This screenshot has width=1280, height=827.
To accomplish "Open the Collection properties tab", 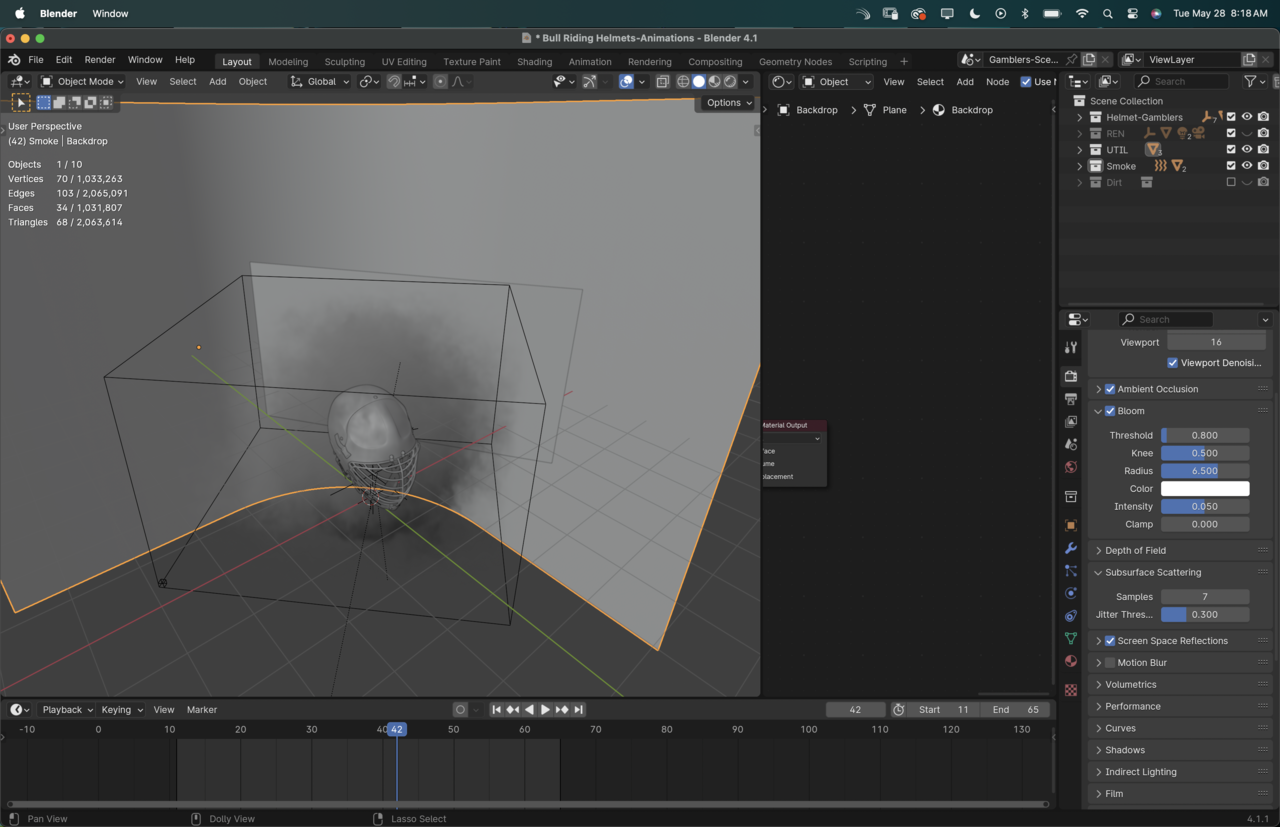I will pyautogui.click(x=1071, y=496).
